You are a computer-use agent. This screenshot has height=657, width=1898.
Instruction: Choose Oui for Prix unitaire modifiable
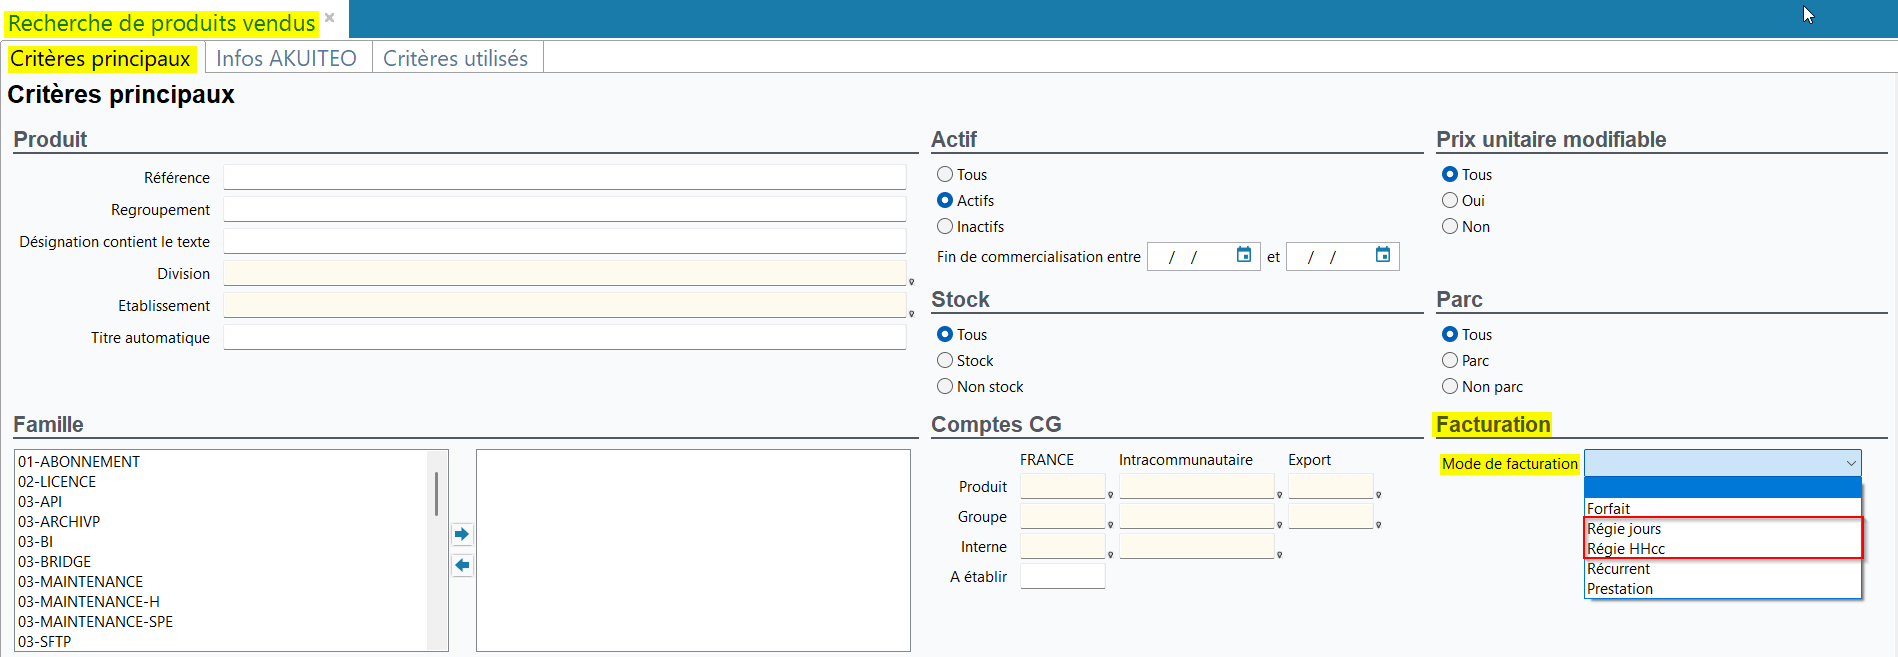pyautogui.click(x=1450, y=201)
